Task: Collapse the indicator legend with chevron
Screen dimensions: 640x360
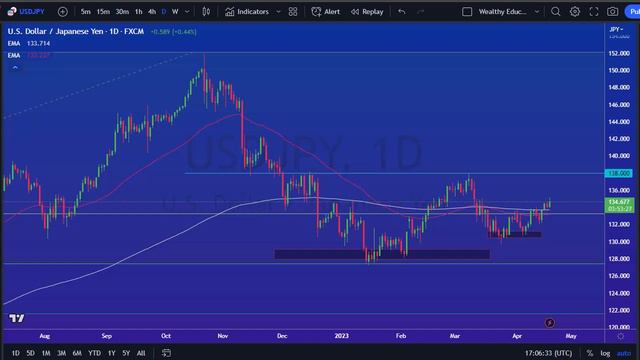Action: pyautogui.click(x=15, y=67)
